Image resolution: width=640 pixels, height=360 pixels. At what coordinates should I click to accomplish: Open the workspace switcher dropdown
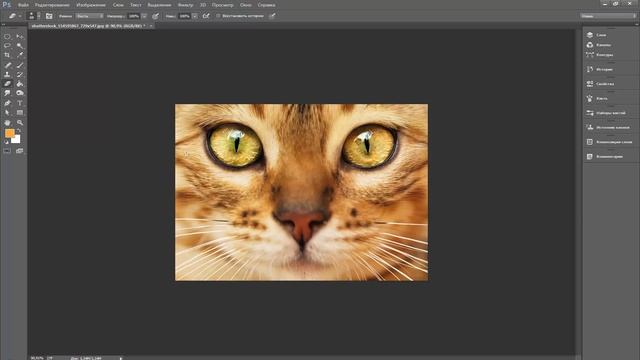(x=608, y=16)
